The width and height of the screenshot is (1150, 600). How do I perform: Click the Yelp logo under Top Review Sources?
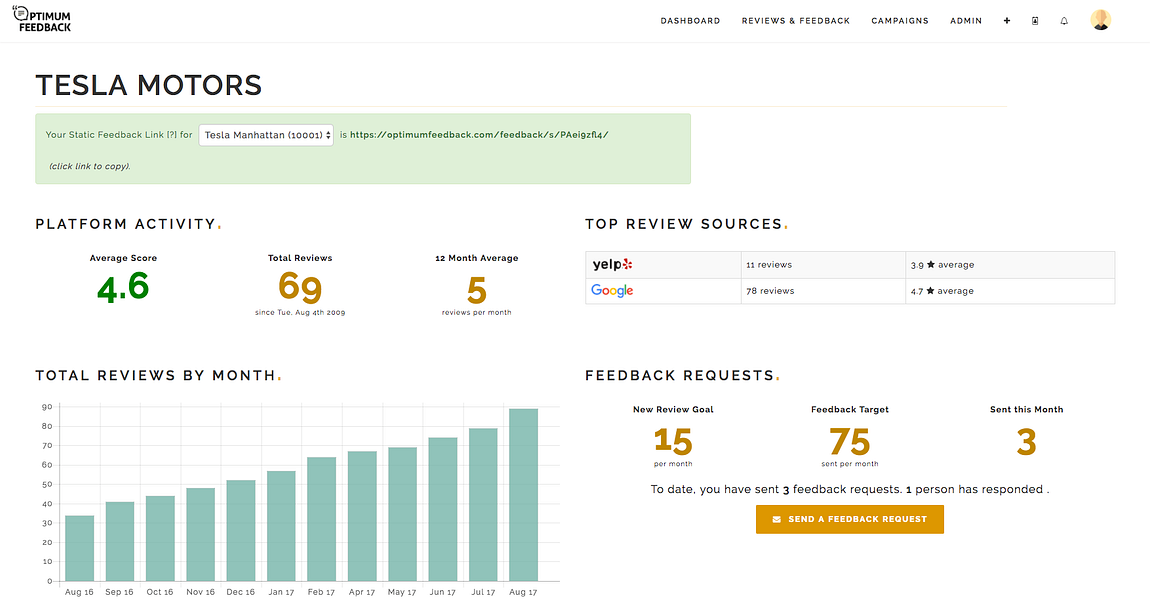tap(612, 264)
